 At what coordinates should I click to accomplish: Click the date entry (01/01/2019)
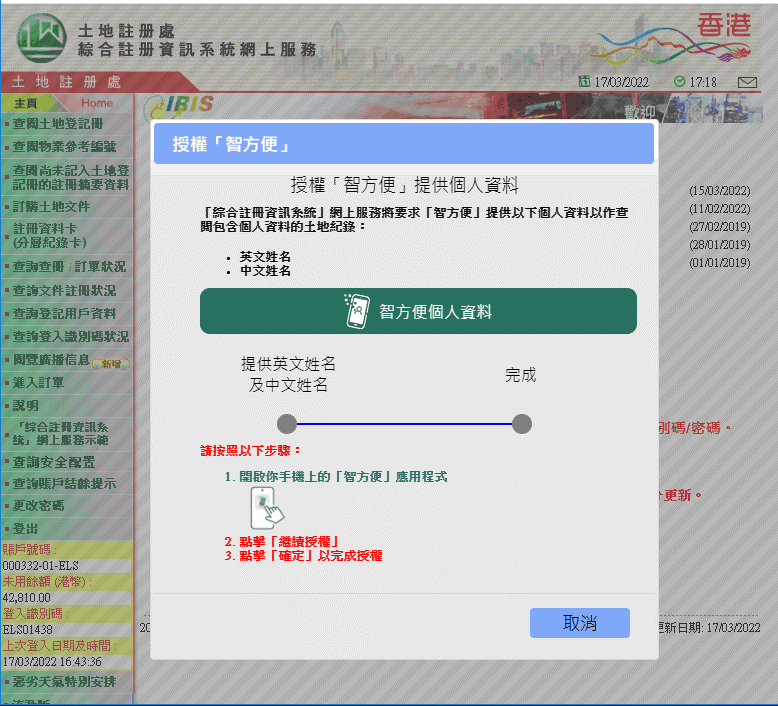click(719, 262)
